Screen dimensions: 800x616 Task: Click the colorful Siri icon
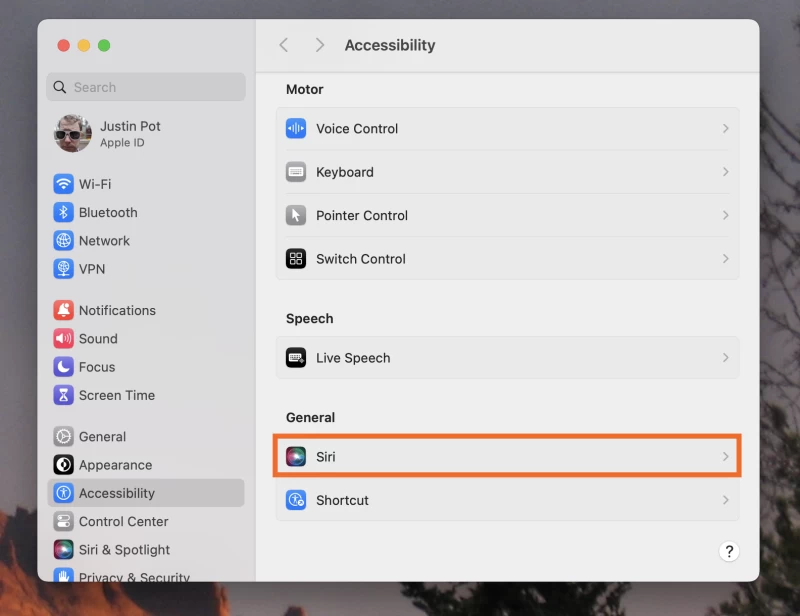295,456
